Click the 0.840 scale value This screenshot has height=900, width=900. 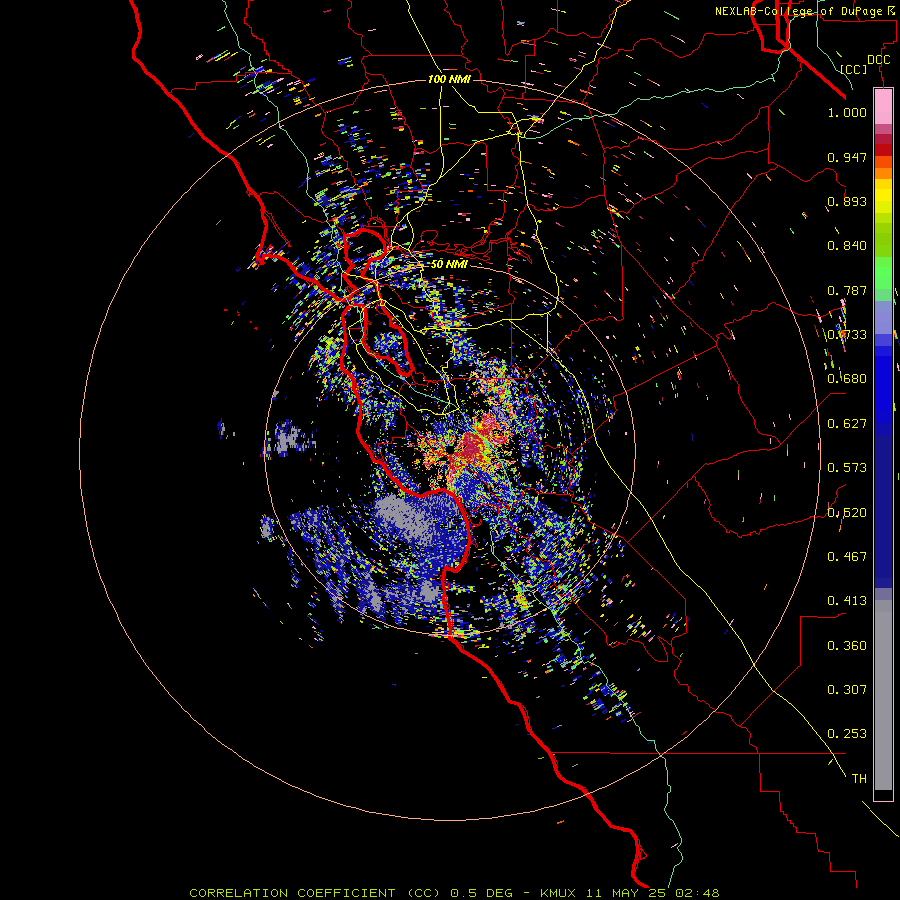(x=847, y=246)
